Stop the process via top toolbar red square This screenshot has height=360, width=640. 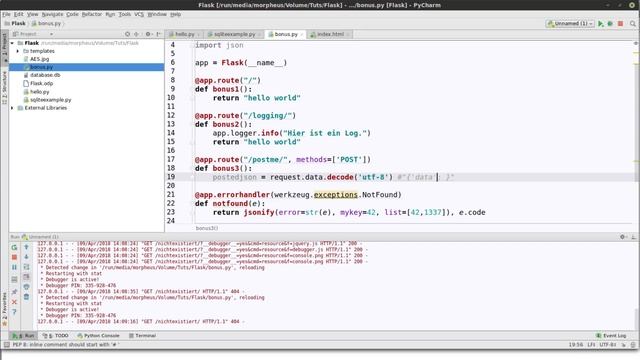[x=620, y=24]
